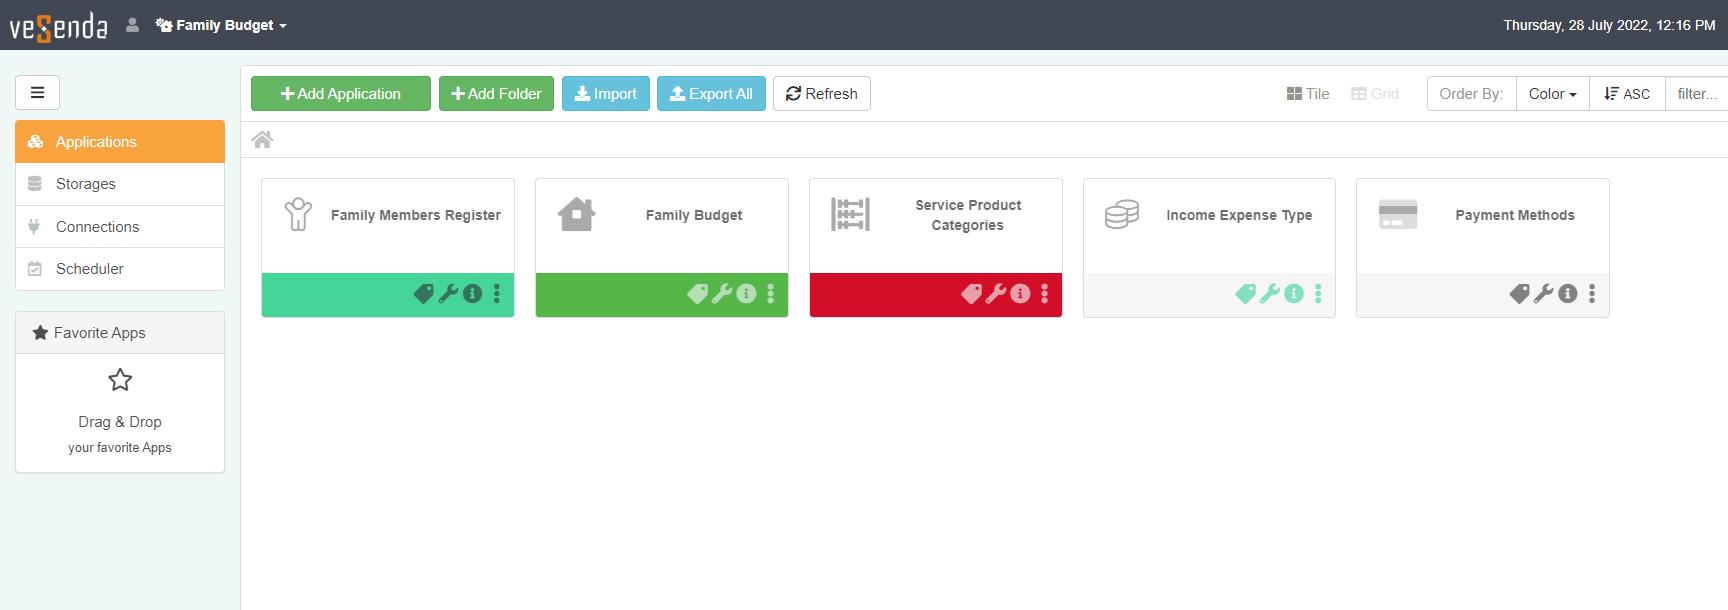Open the Family Budget workspace dropdown
Screen dimensions: 1728x610
(222, 25)
